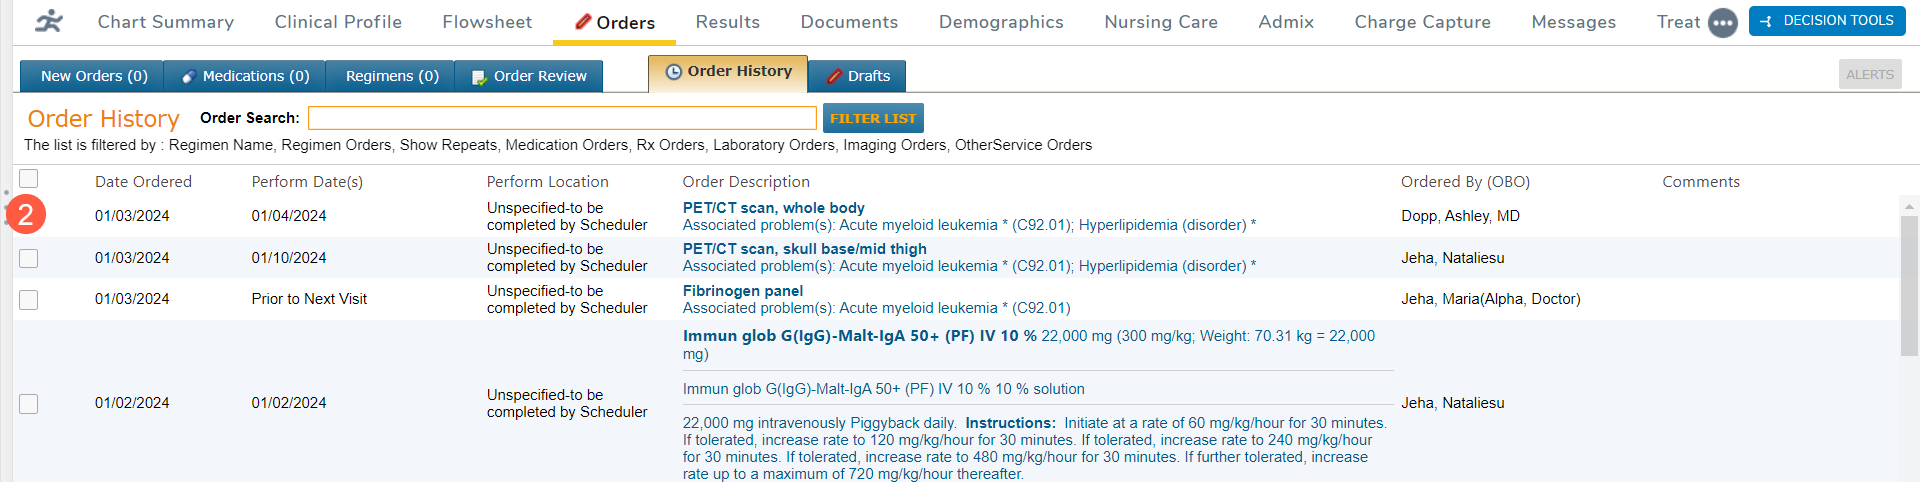Screen dimensions: 1920x482
Task: Click the Alerts button
Action: (x=1869, y=75)
